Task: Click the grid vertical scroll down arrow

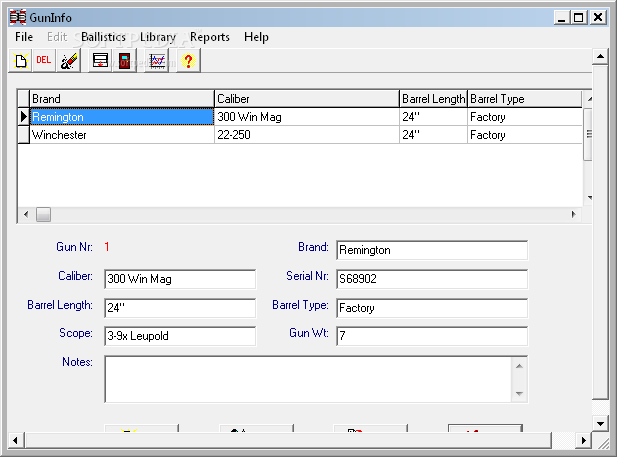Action: tap(589, 198)
